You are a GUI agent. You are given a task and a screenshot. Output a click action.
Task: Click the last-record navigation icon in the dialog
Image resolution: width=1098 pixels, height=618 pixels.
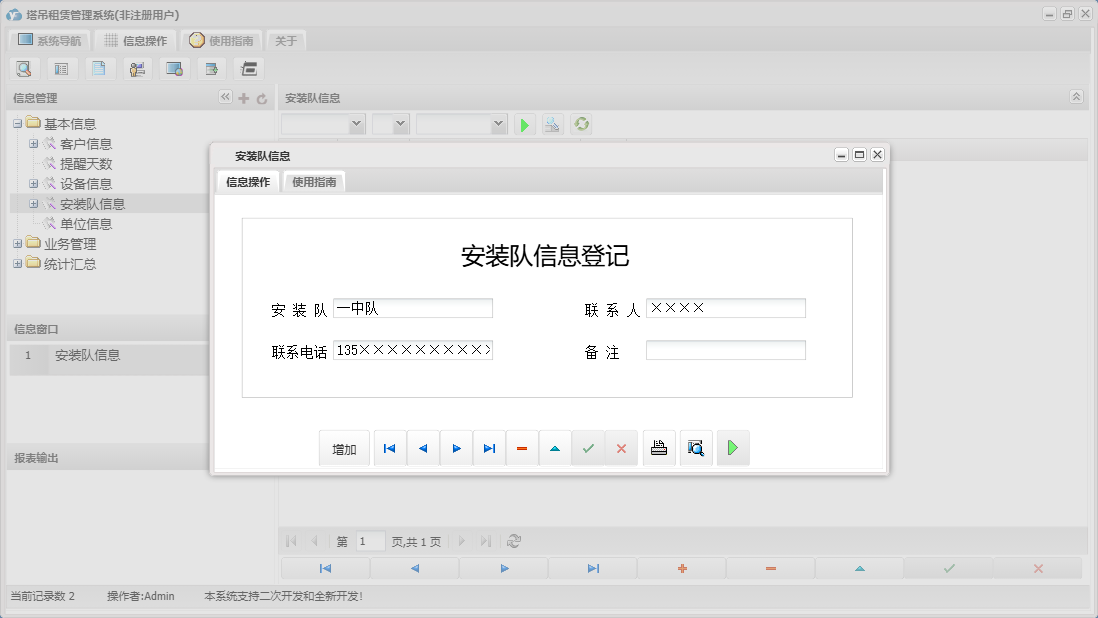coord(489,447)
